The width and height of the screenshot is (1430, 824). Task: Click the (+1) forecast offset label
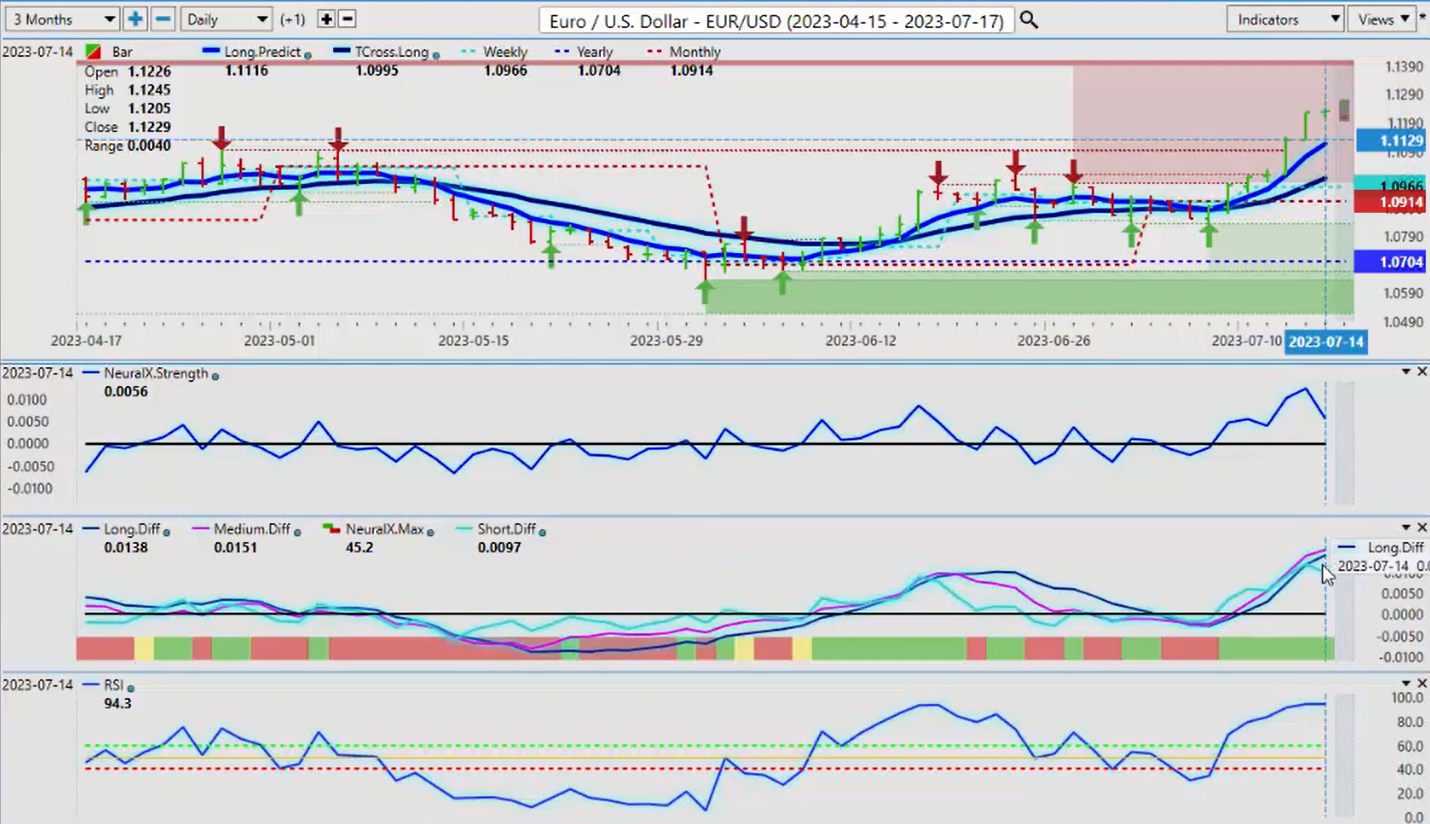pyautogui.click(x=293, y=19)
